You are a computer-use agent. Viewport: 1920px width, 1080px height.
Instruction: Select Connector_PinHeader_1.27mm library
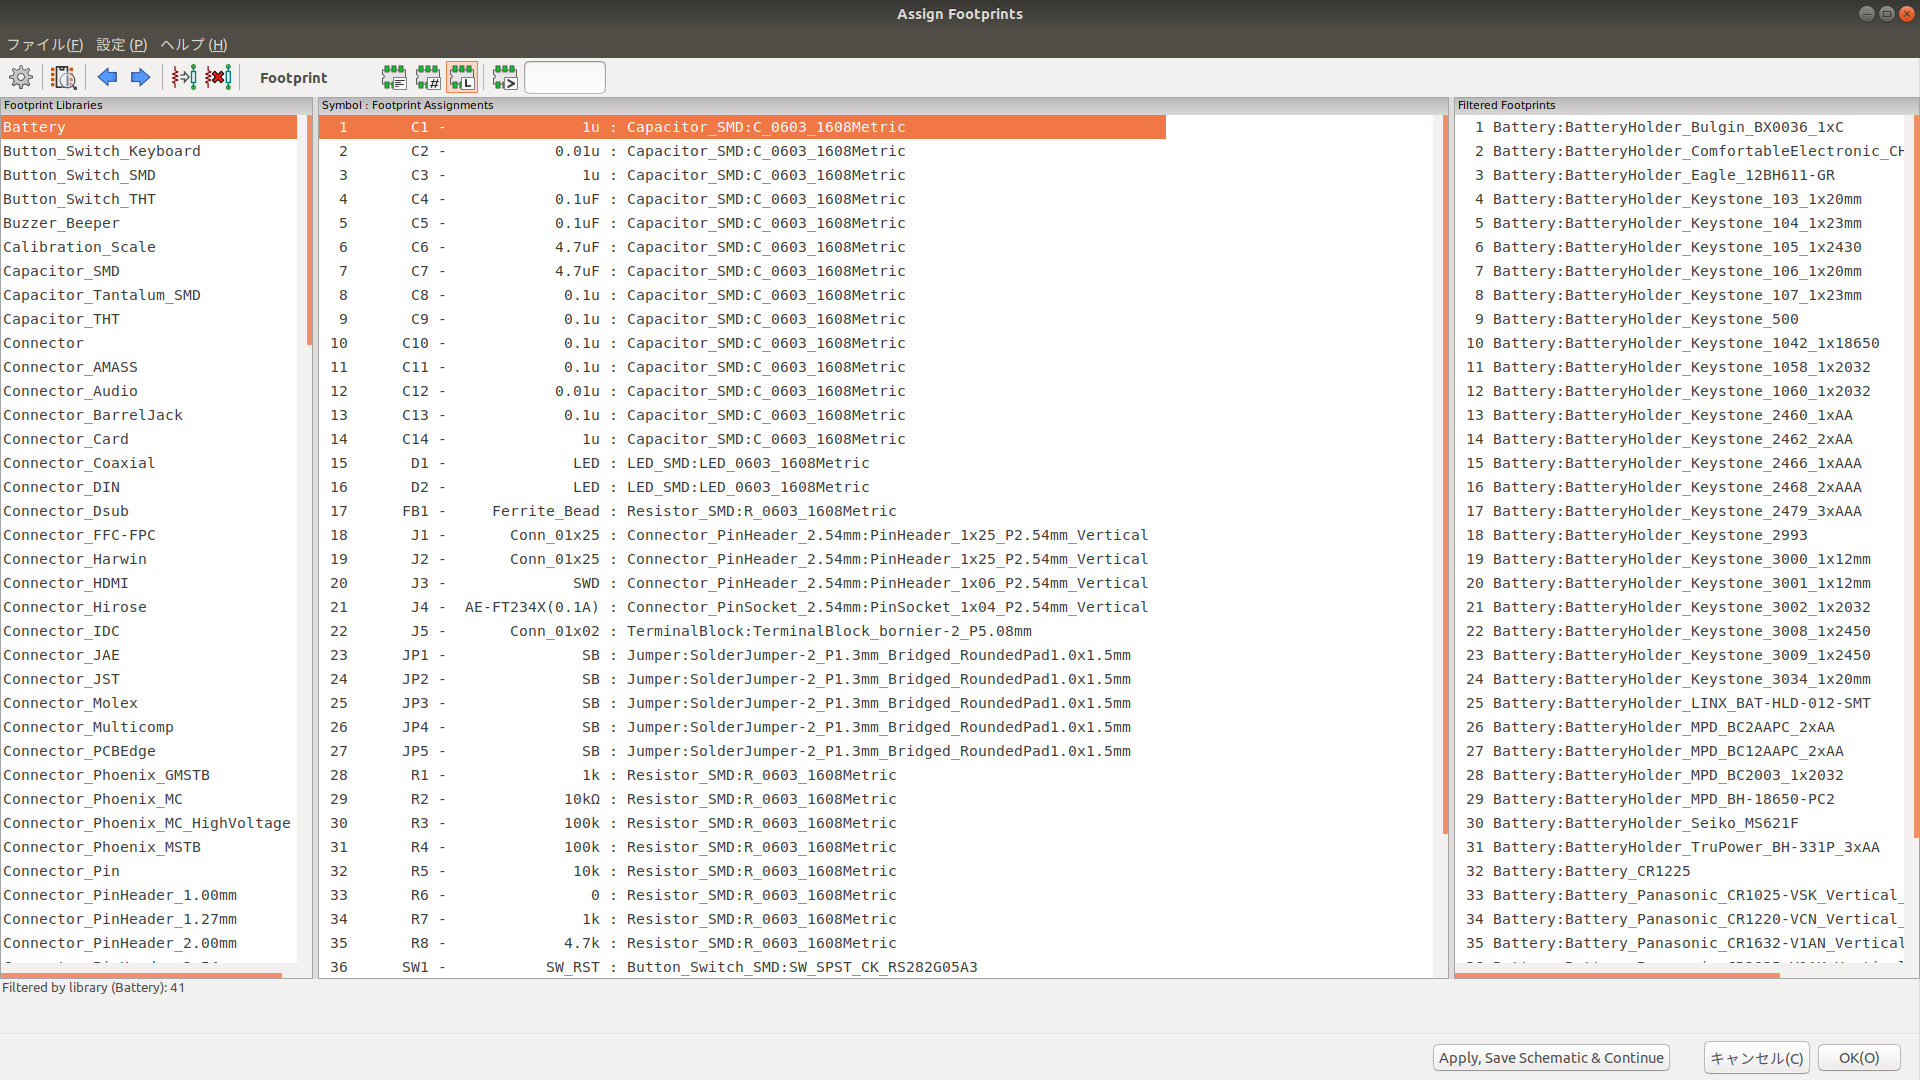(x=148, y=919)
